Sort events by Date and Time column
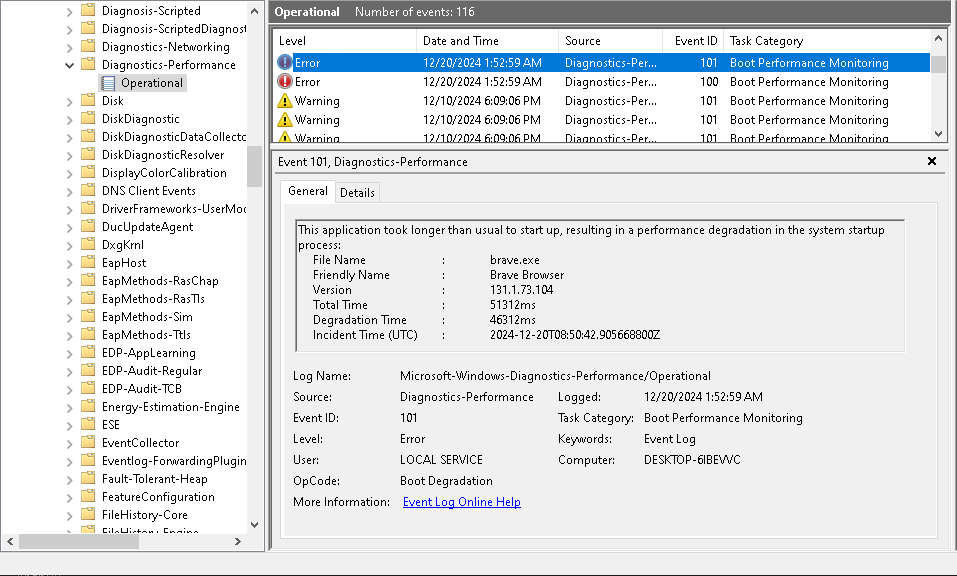Viewport: 957px width, 576px height. 487,41
